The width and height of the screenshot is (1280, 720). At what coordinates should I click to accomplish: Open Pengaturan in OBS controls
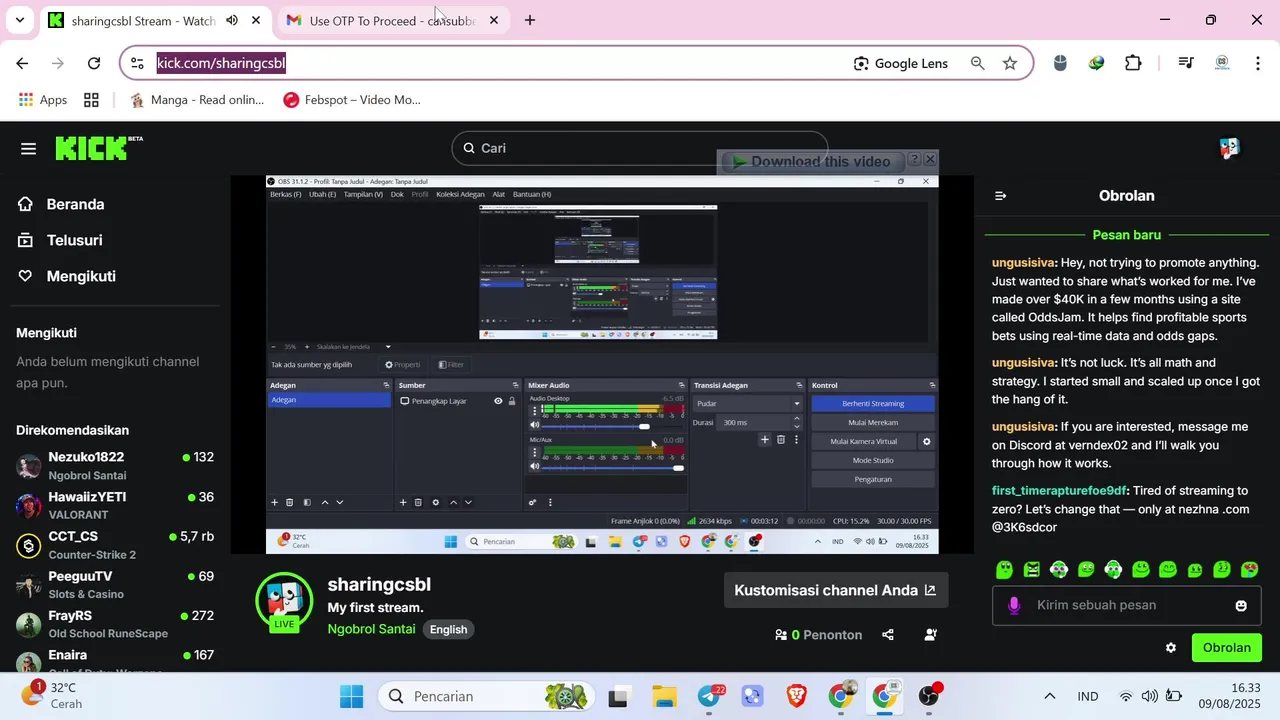pos(873,479)
